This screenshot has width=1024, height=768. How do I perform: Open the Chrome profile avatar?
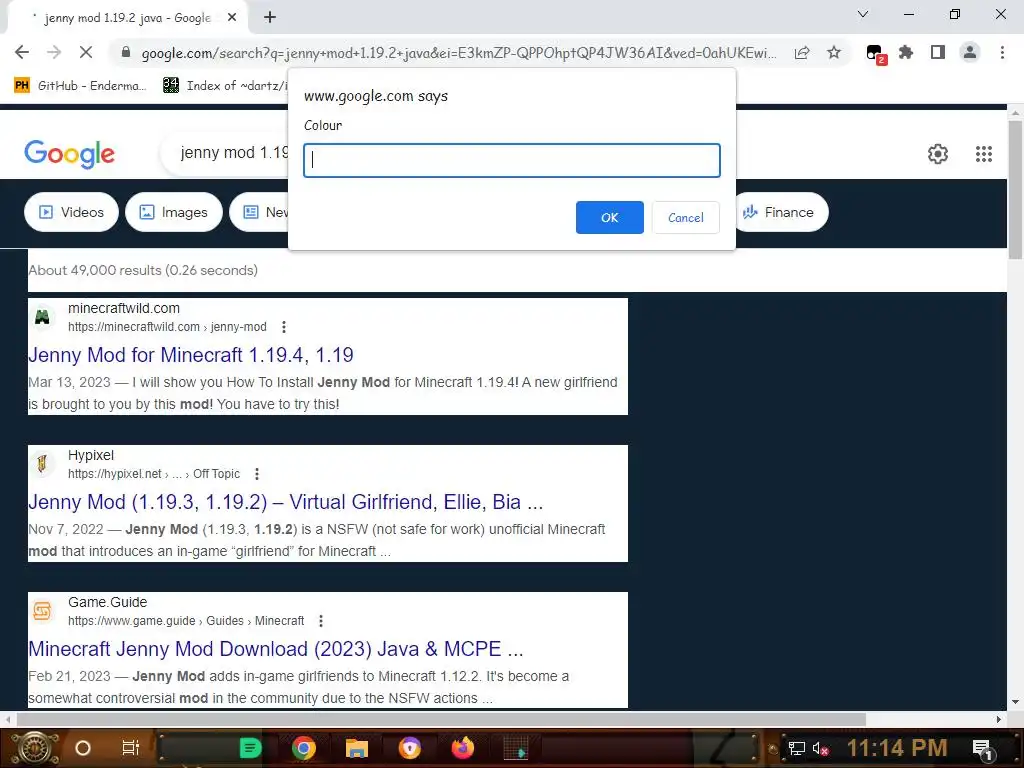tap(970, 52)
